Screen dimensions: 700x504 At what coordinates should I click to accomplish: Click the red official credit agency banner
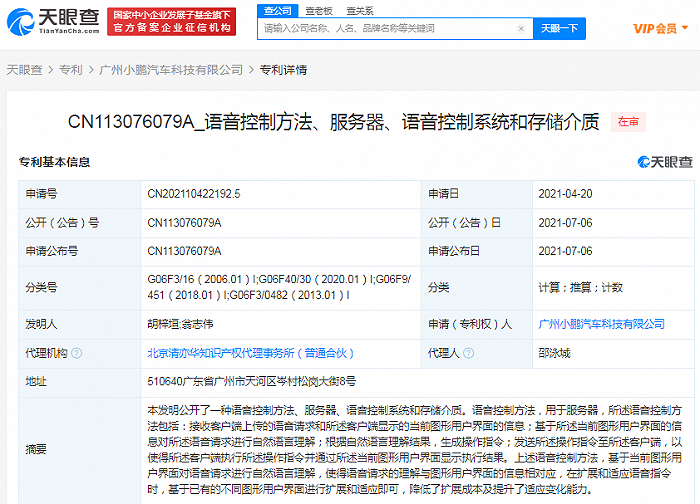[x=171, y=21]
